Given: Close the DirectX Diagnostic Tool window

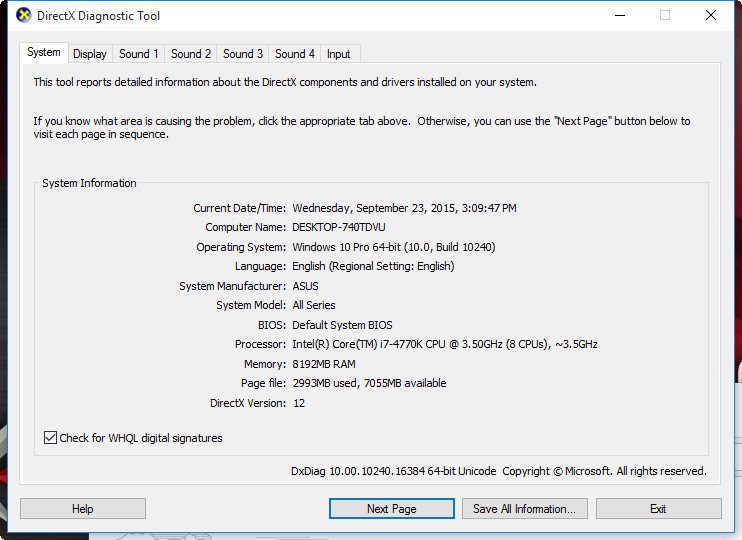Looking at the screenshot, I should pos(711,16).
